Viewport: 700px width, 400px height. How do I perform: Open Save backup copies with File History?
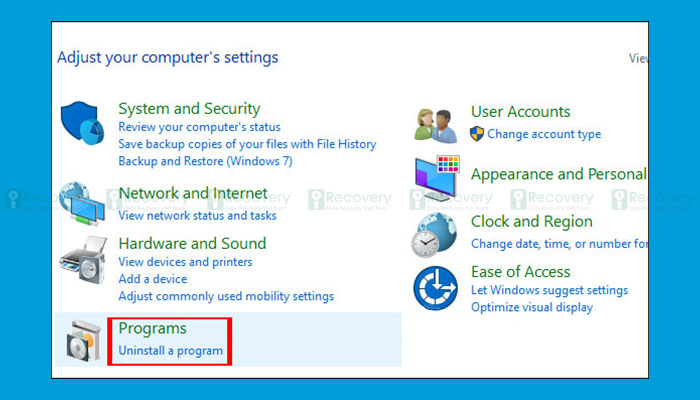pyautogui.click(x=247, y=144)
